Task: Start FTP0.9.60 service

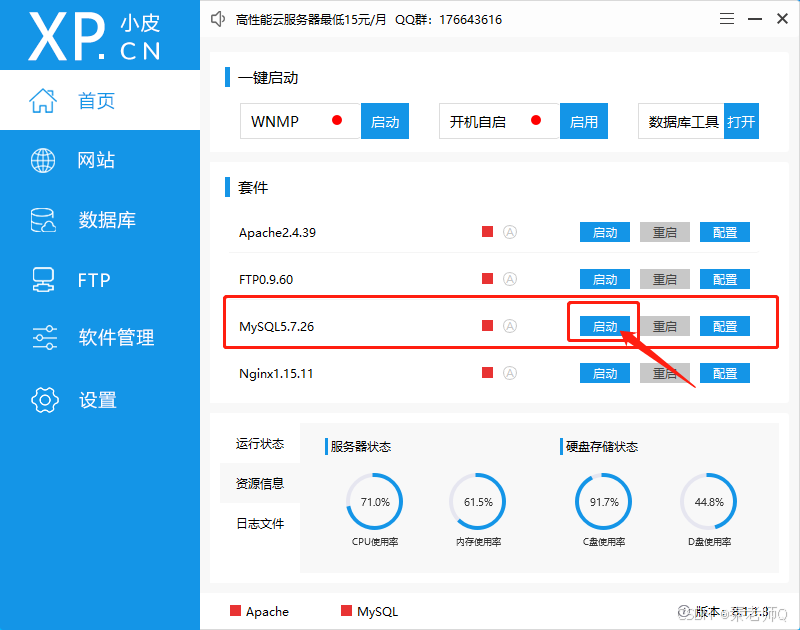Action: 605,279
